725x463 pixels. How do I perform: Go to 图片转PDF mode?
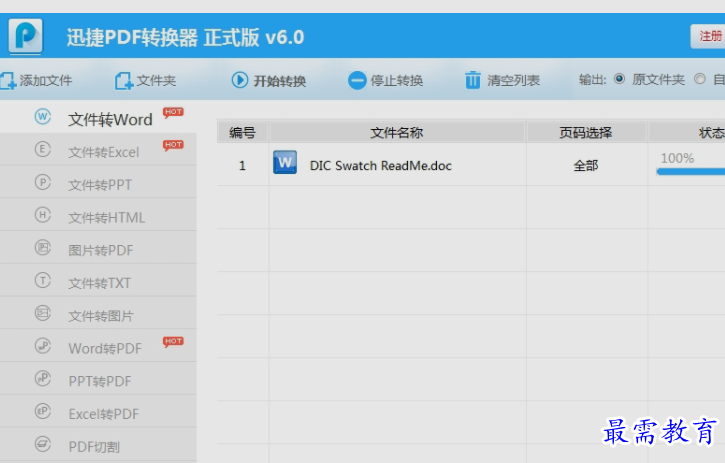coord(98,248)
